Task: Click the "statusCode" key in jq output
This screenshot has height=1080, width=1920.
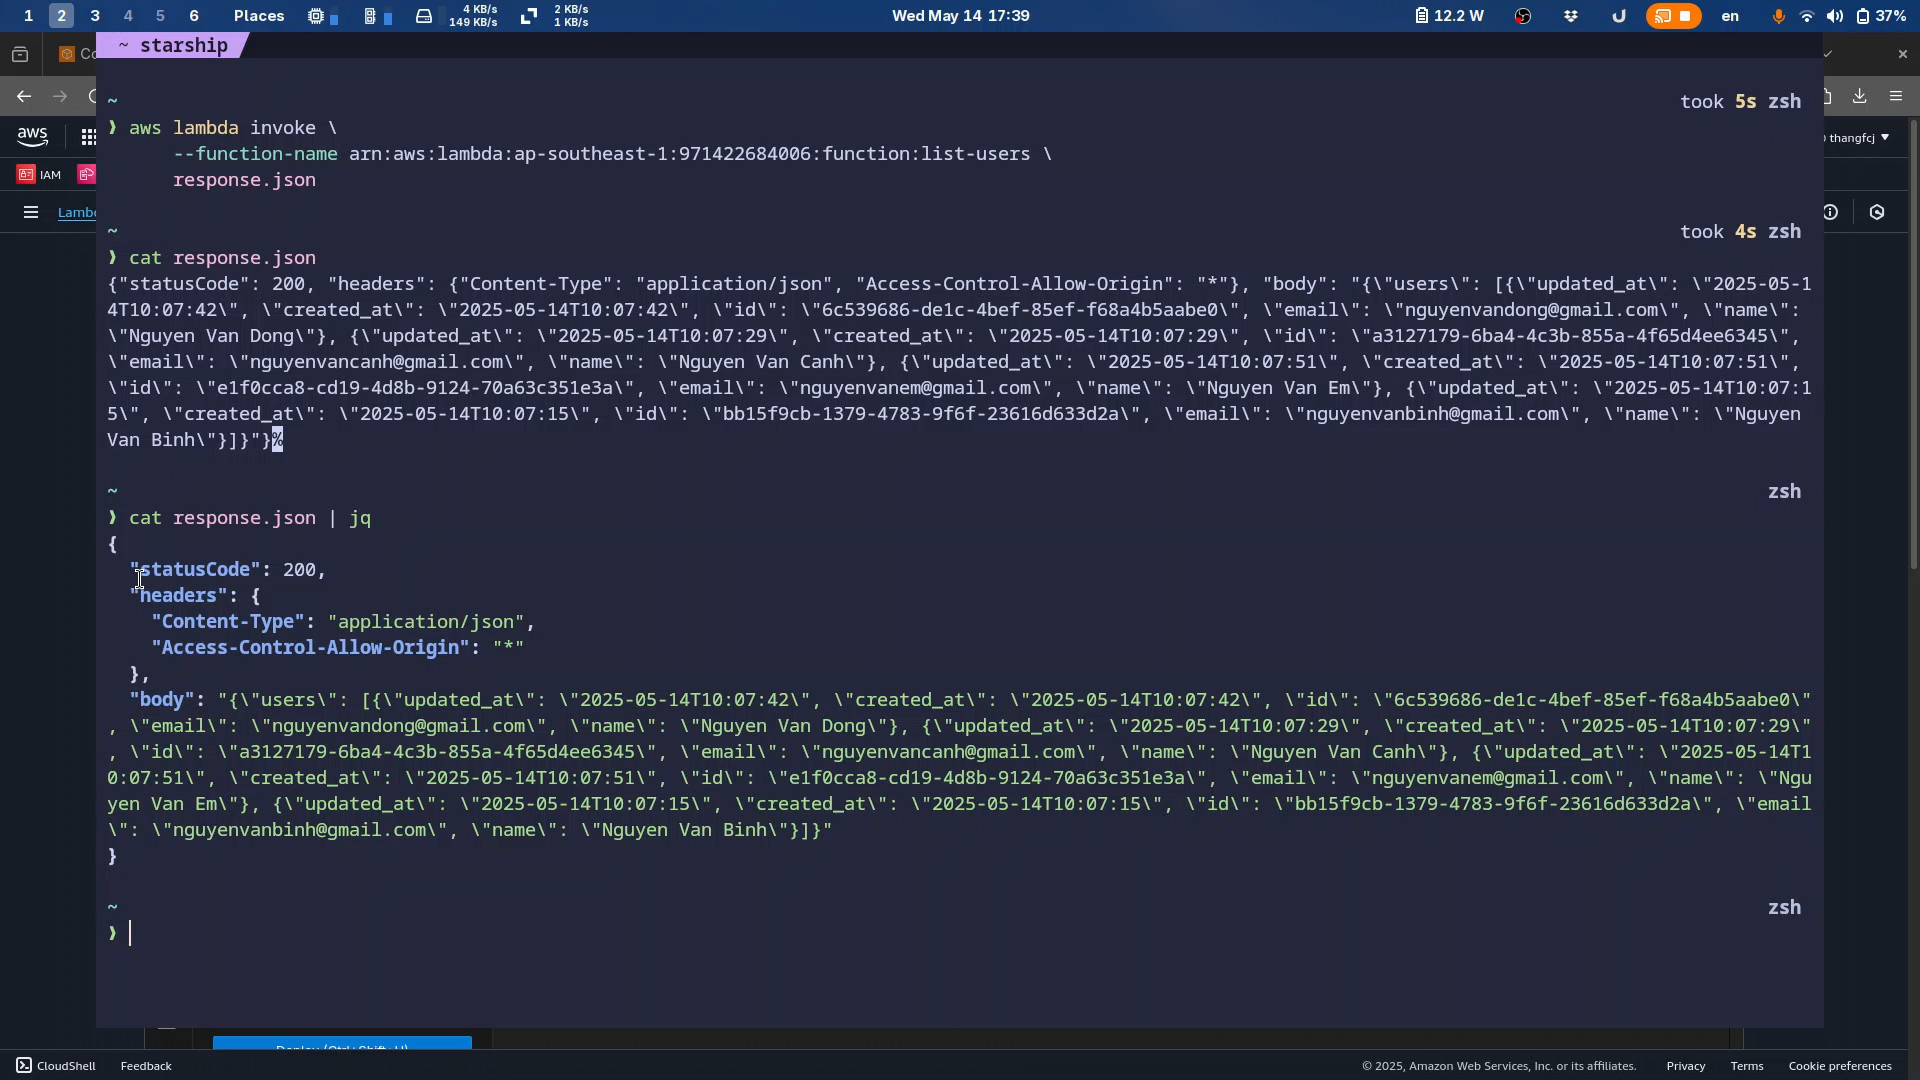Action: (x=195, y=570)
